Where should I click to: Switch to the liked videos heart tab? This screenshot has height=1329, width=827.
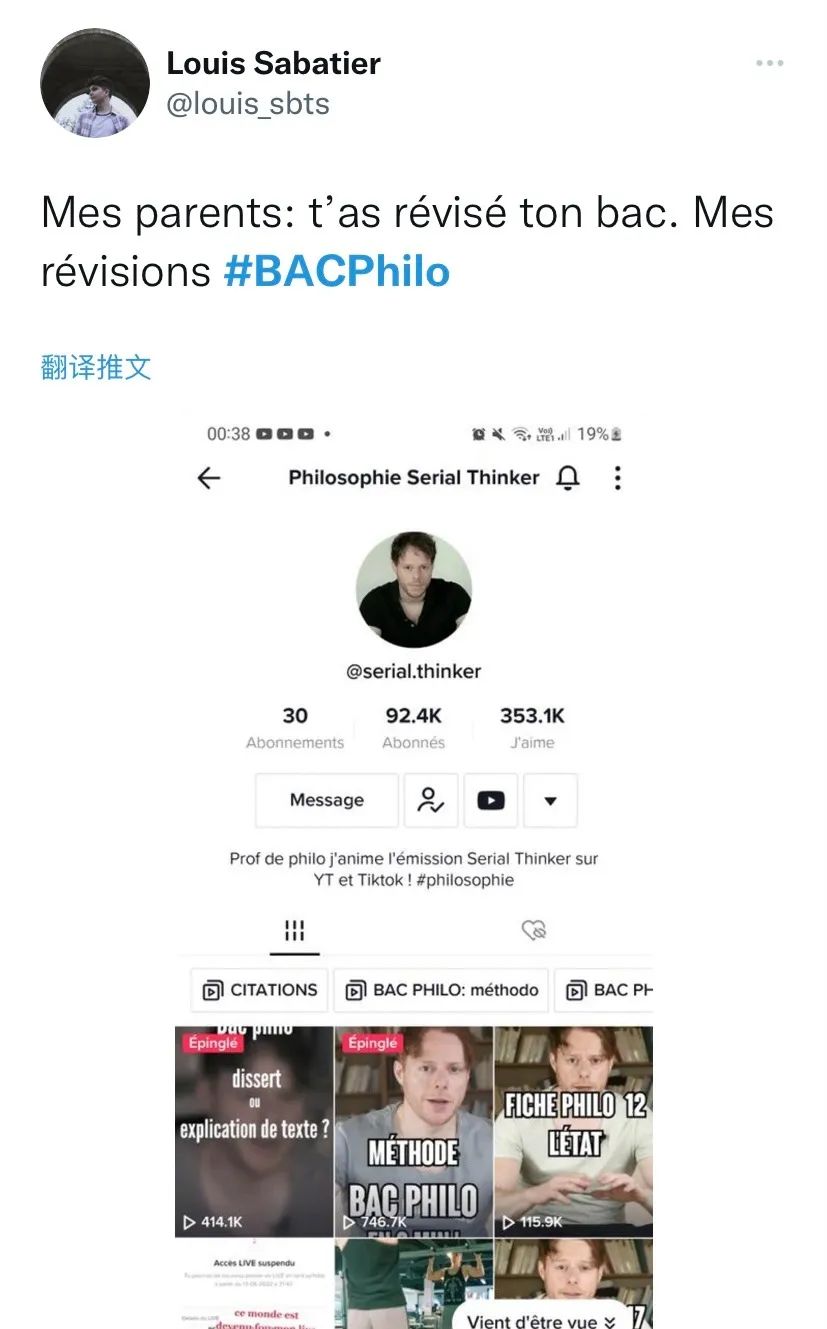[x=534, y=931]
